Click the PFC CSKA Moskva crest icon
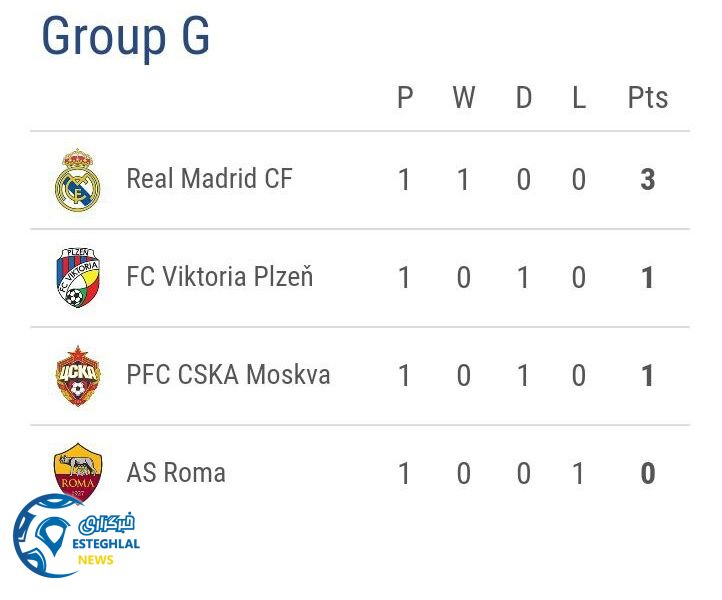 pyautogui.click(x=77, y=375)
